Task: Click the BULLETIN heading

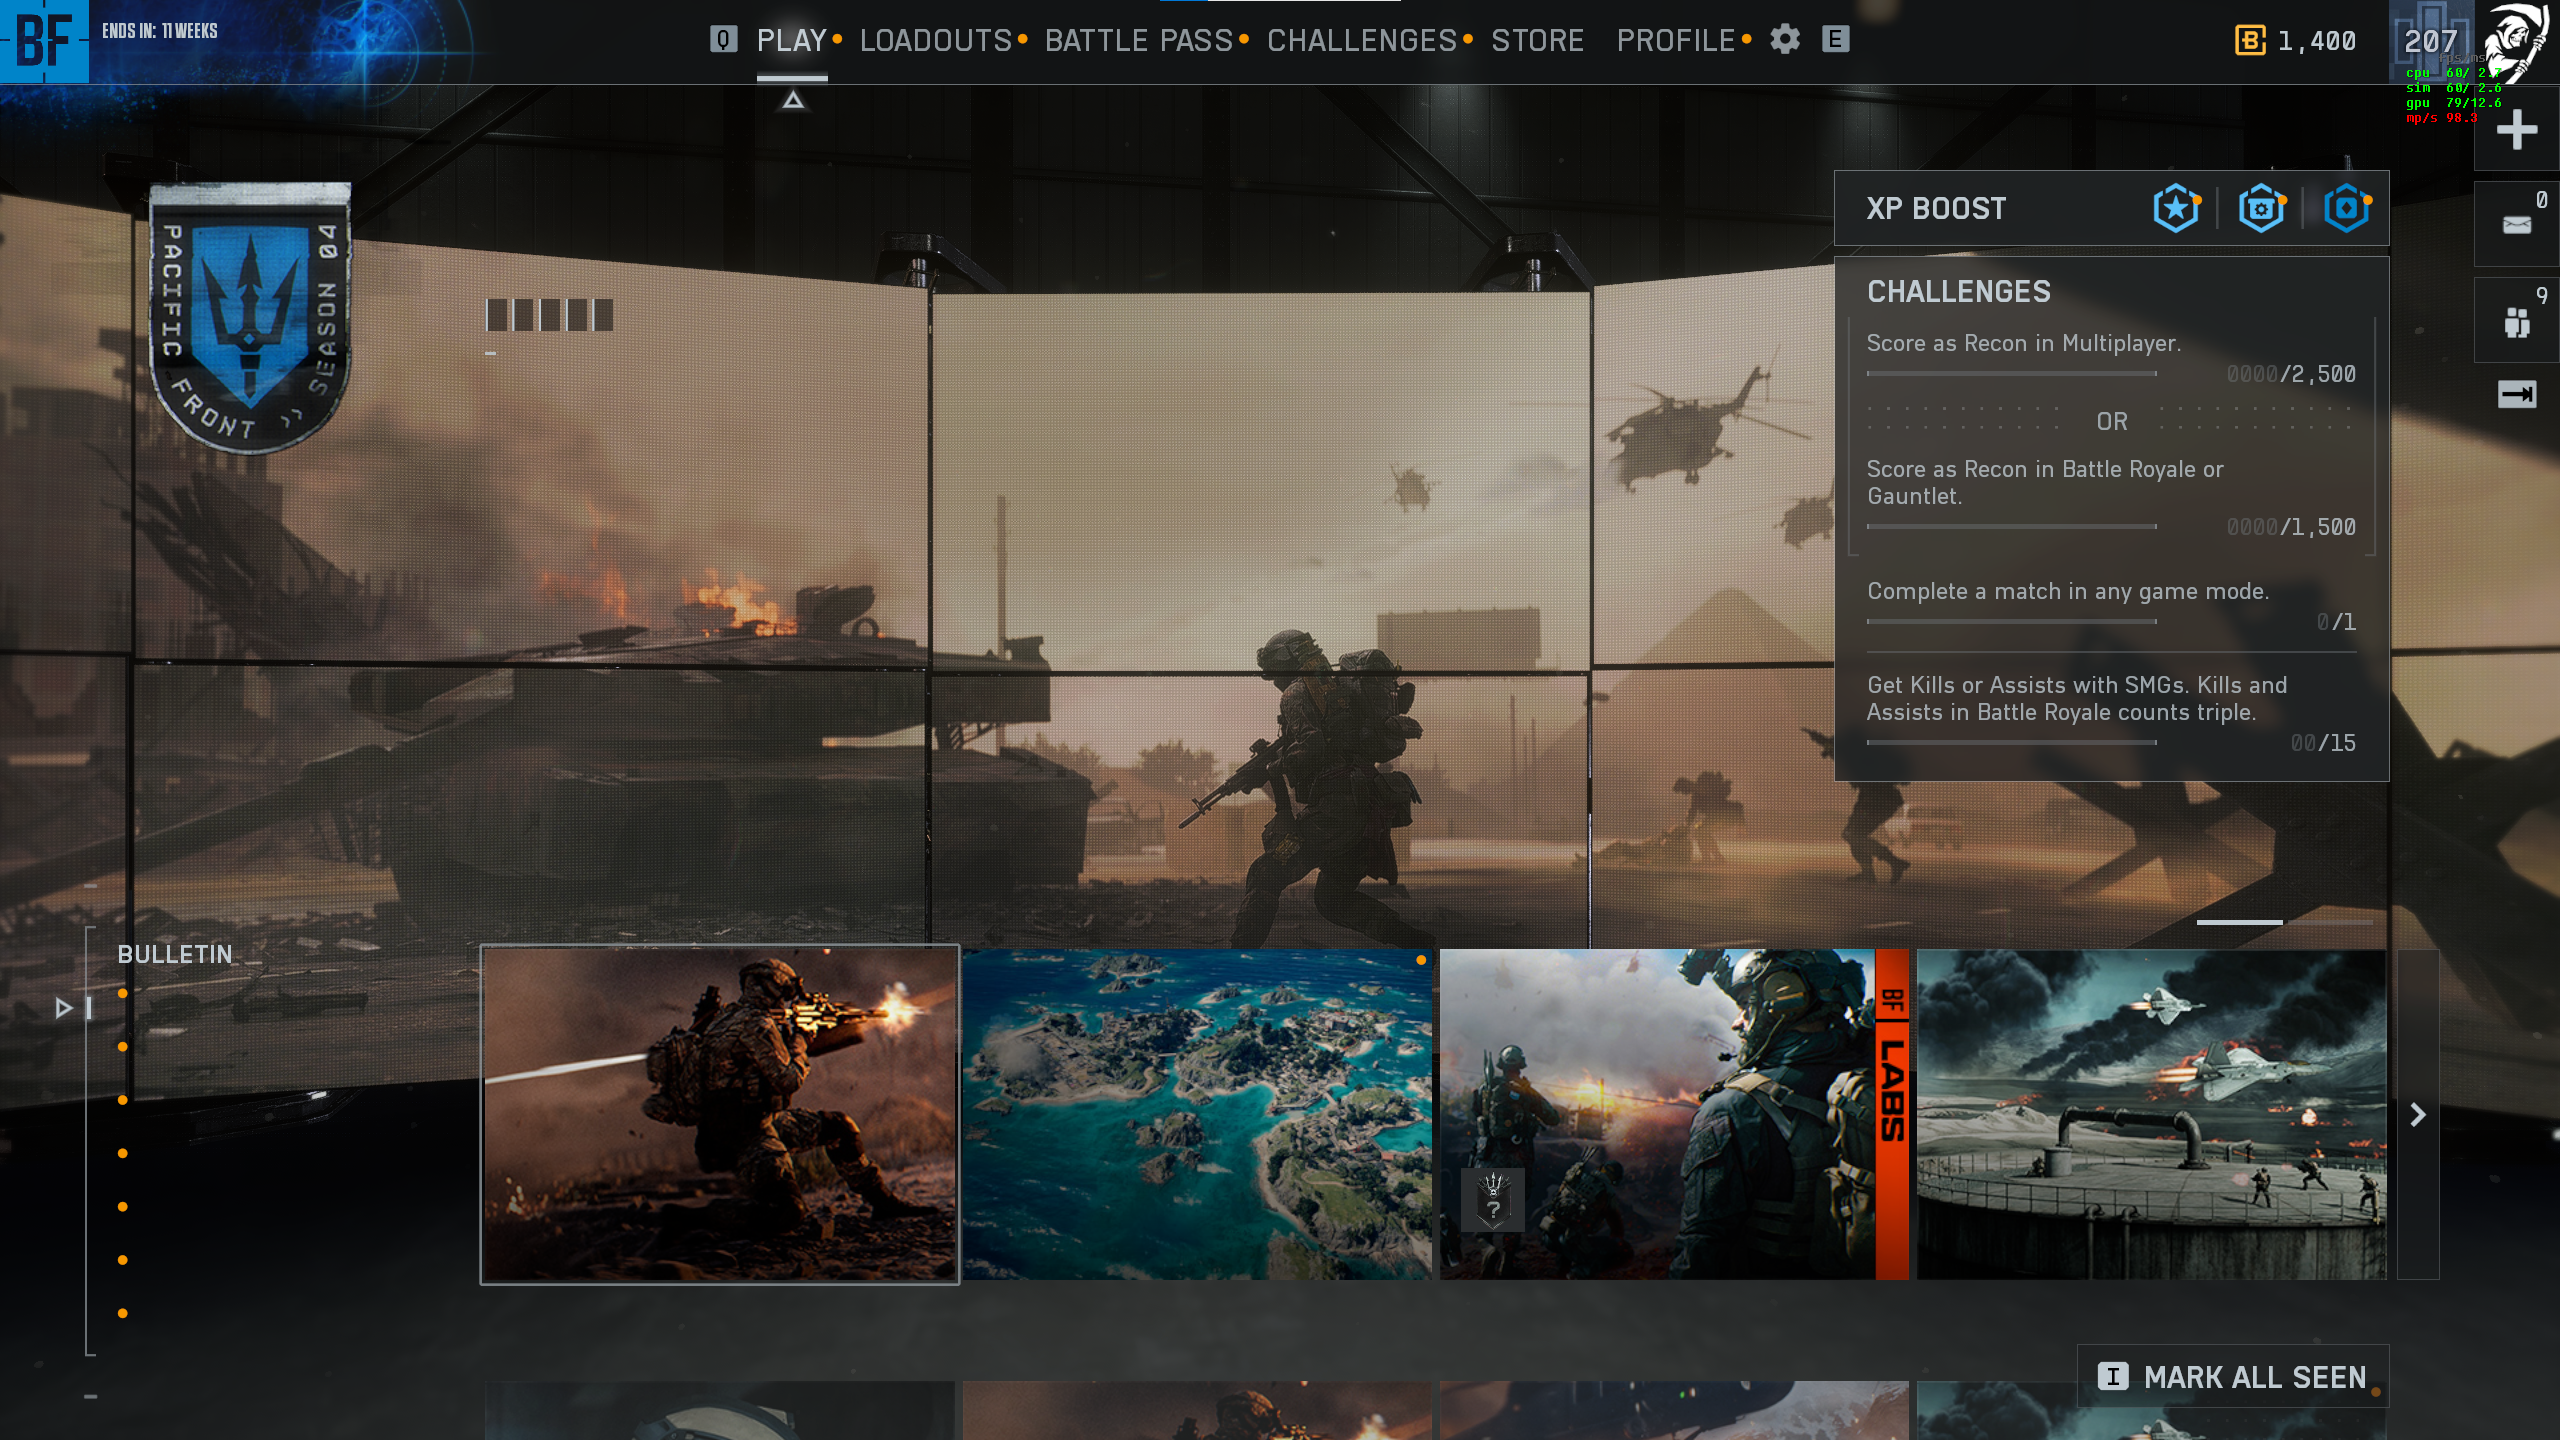Action: (x=175, y=954)
